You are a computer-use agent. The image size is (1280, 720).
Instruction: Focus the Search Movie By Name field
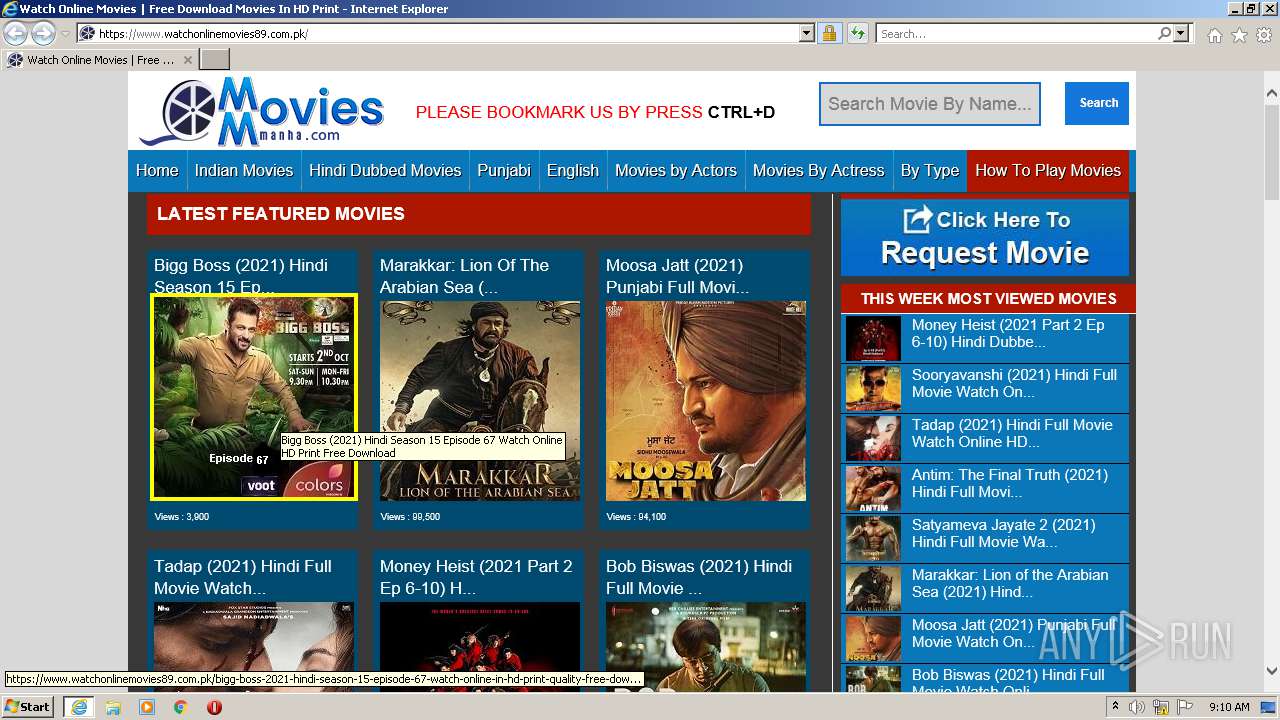point(930,104)
